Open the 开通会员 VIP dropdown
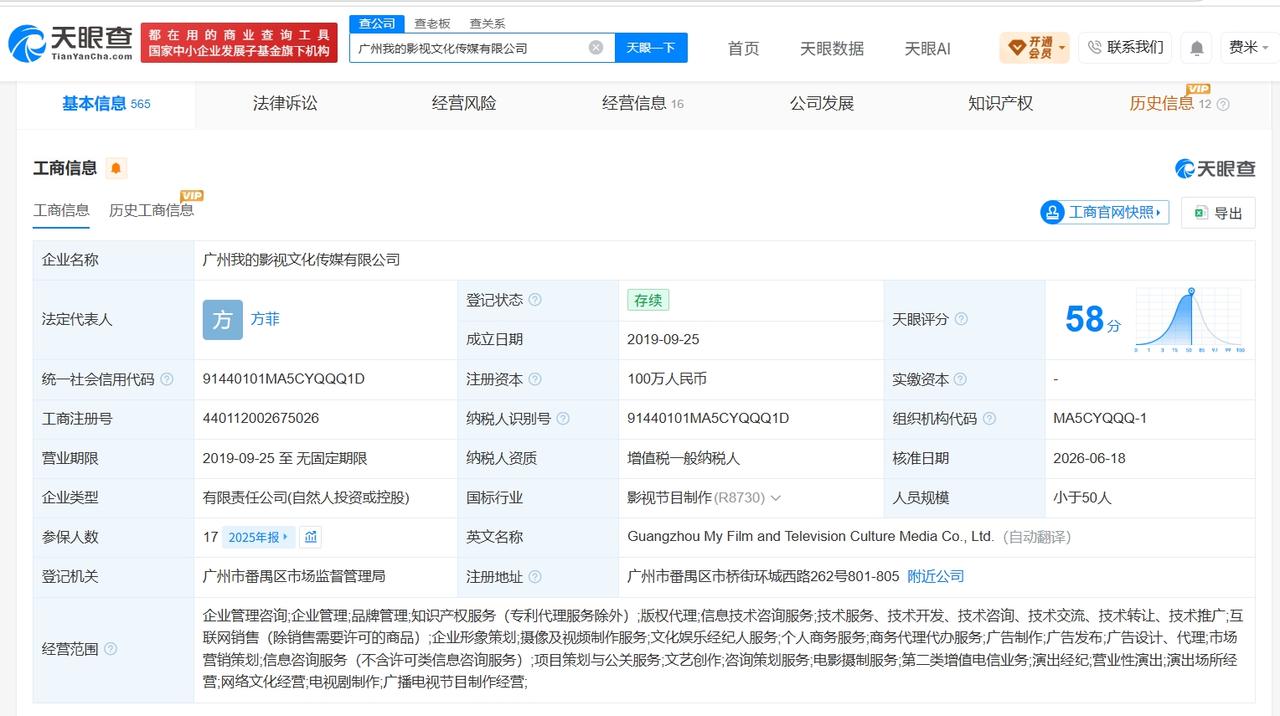1280x716 pixels. 1035,47
